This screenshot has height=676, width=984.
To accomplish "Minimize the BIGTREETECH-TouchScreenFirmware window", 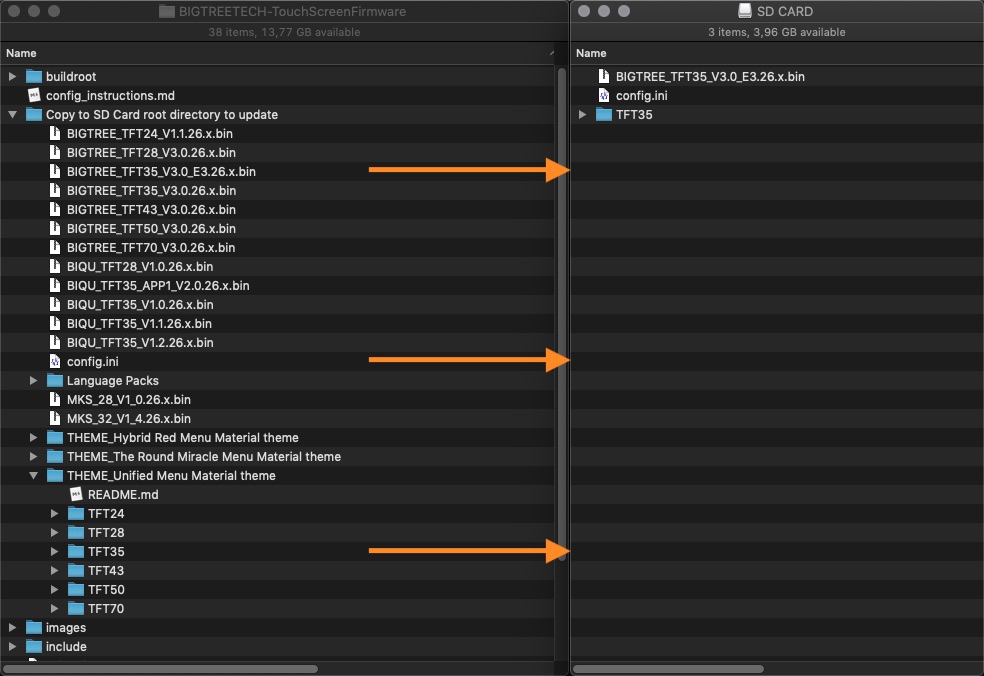I will 34,11.
